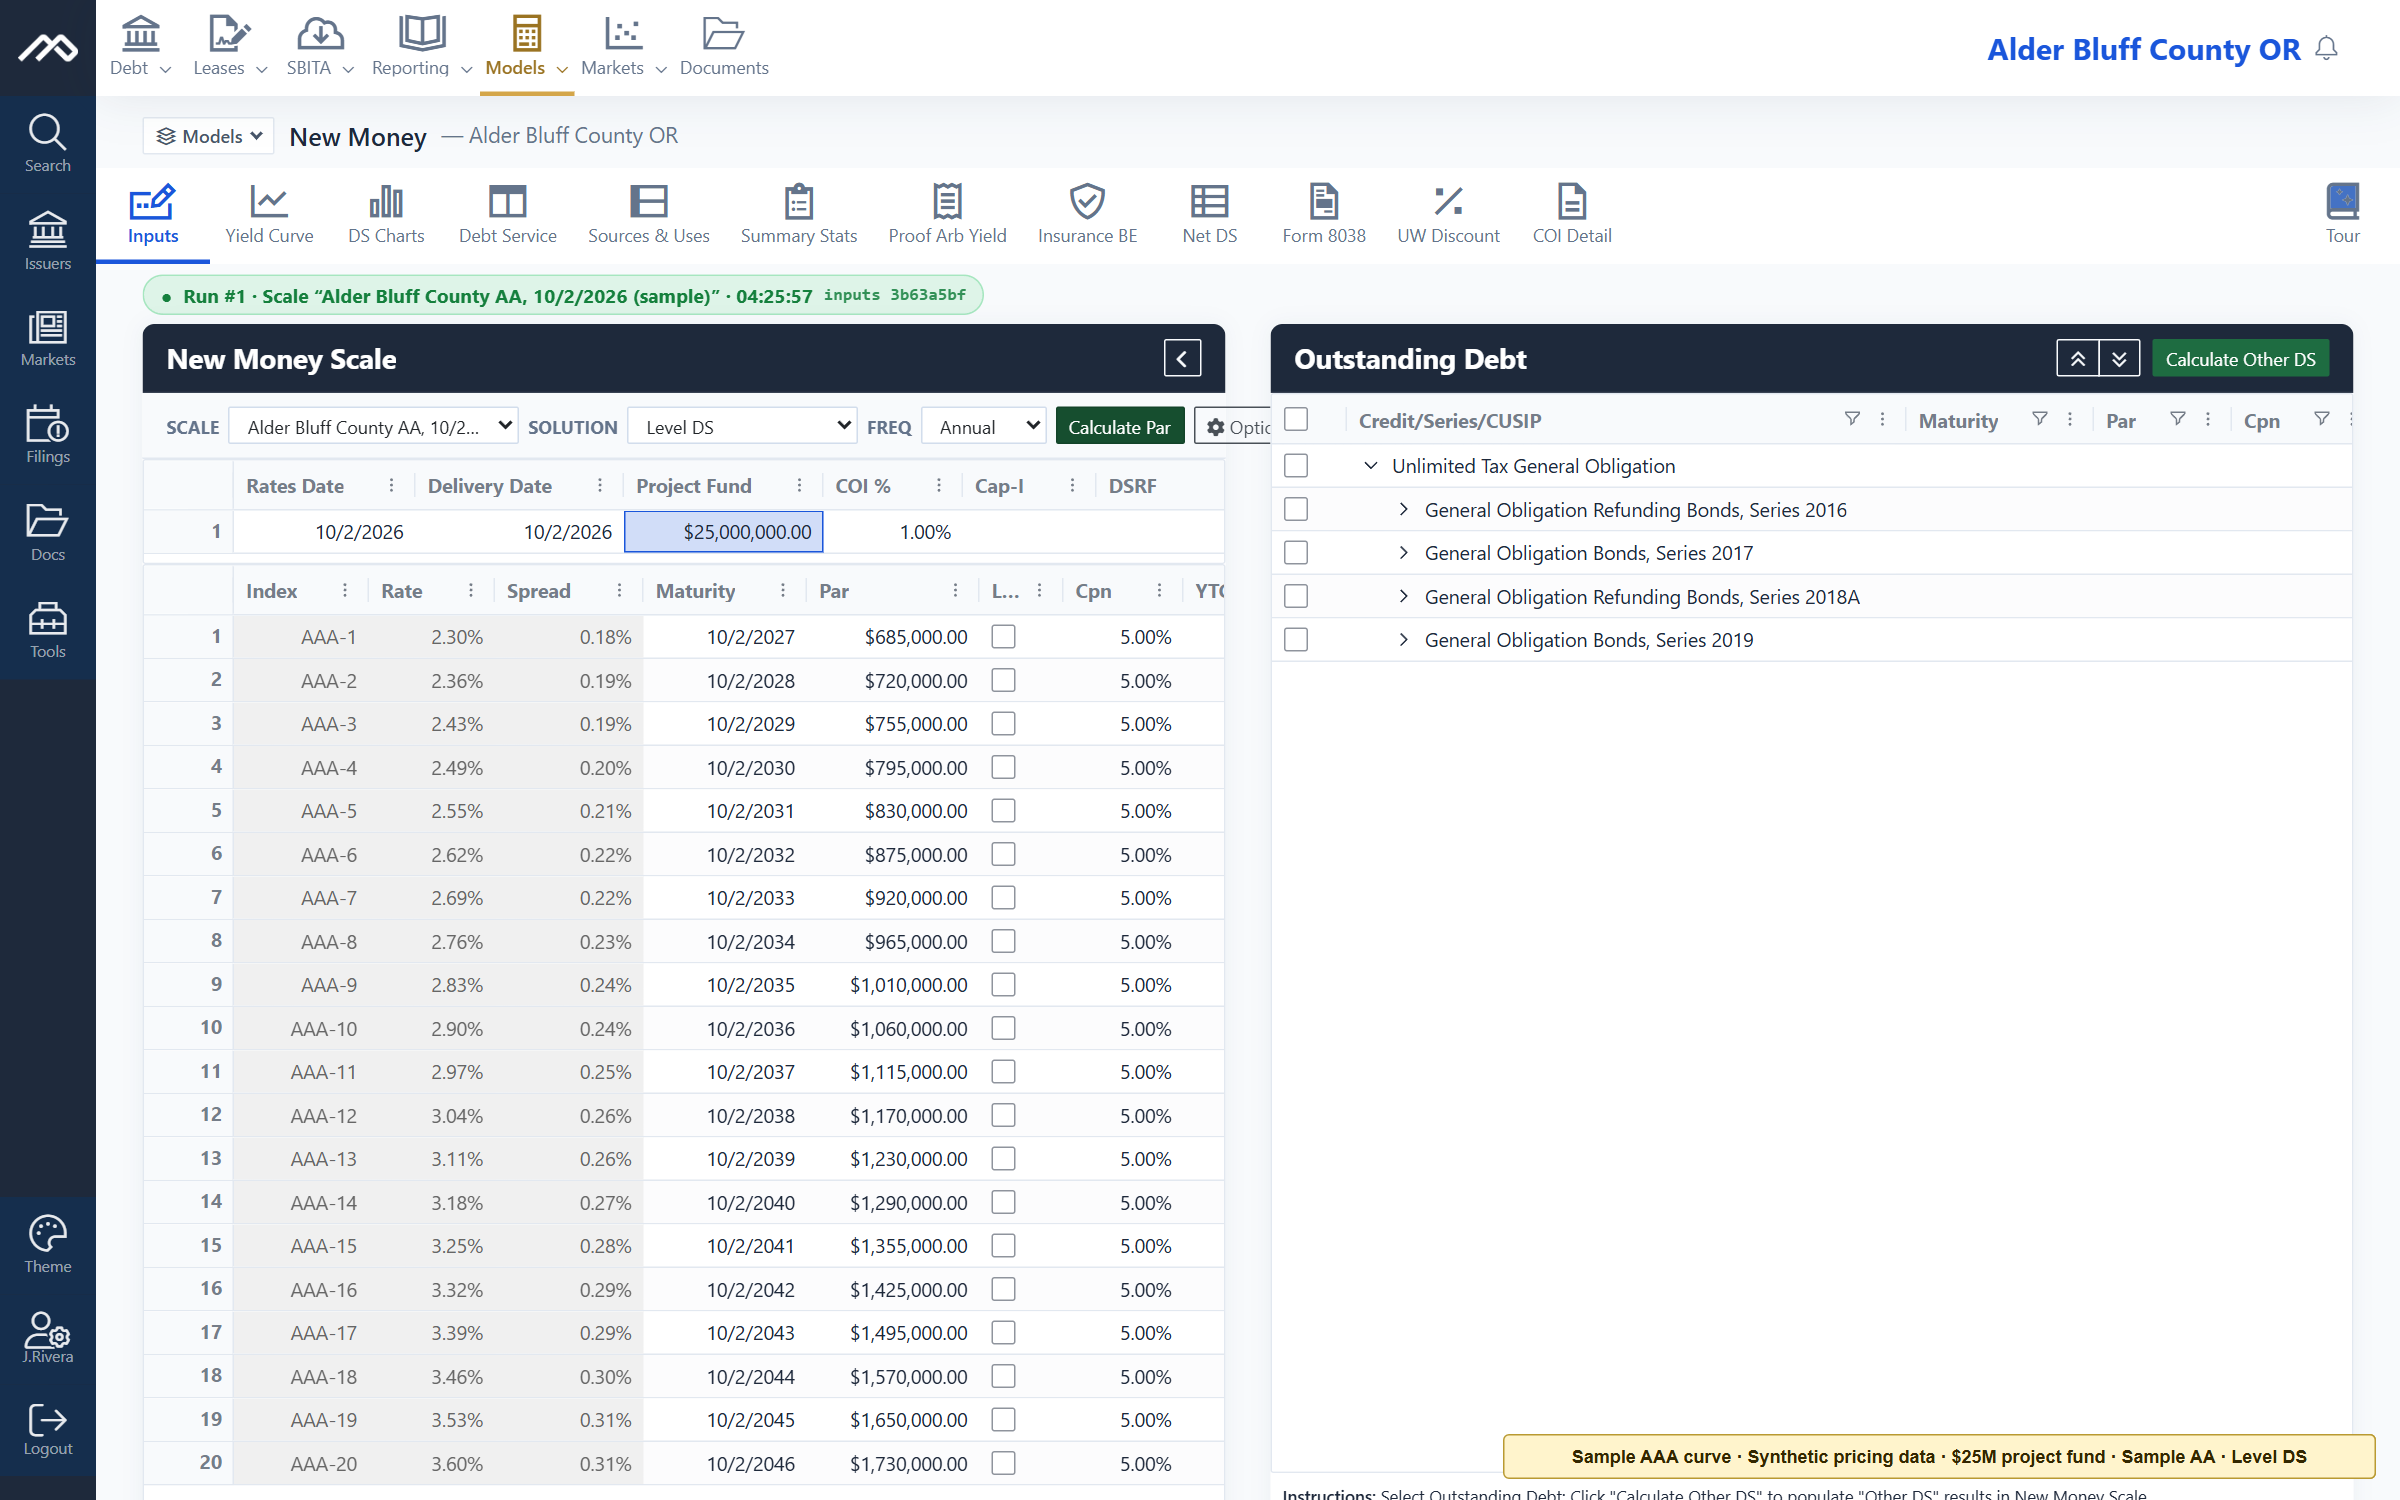Viewport: 2400px width, 1500px height.
Task: Click the Calculate Par button
Action: [x=1119, y=427]
